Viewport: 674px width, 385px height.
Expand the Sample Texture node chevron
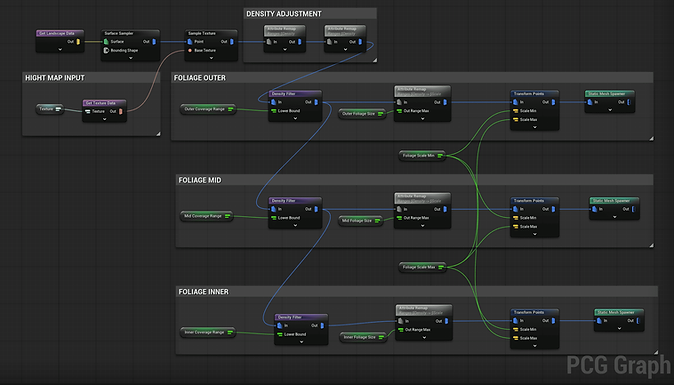click(x=211, y=58)
